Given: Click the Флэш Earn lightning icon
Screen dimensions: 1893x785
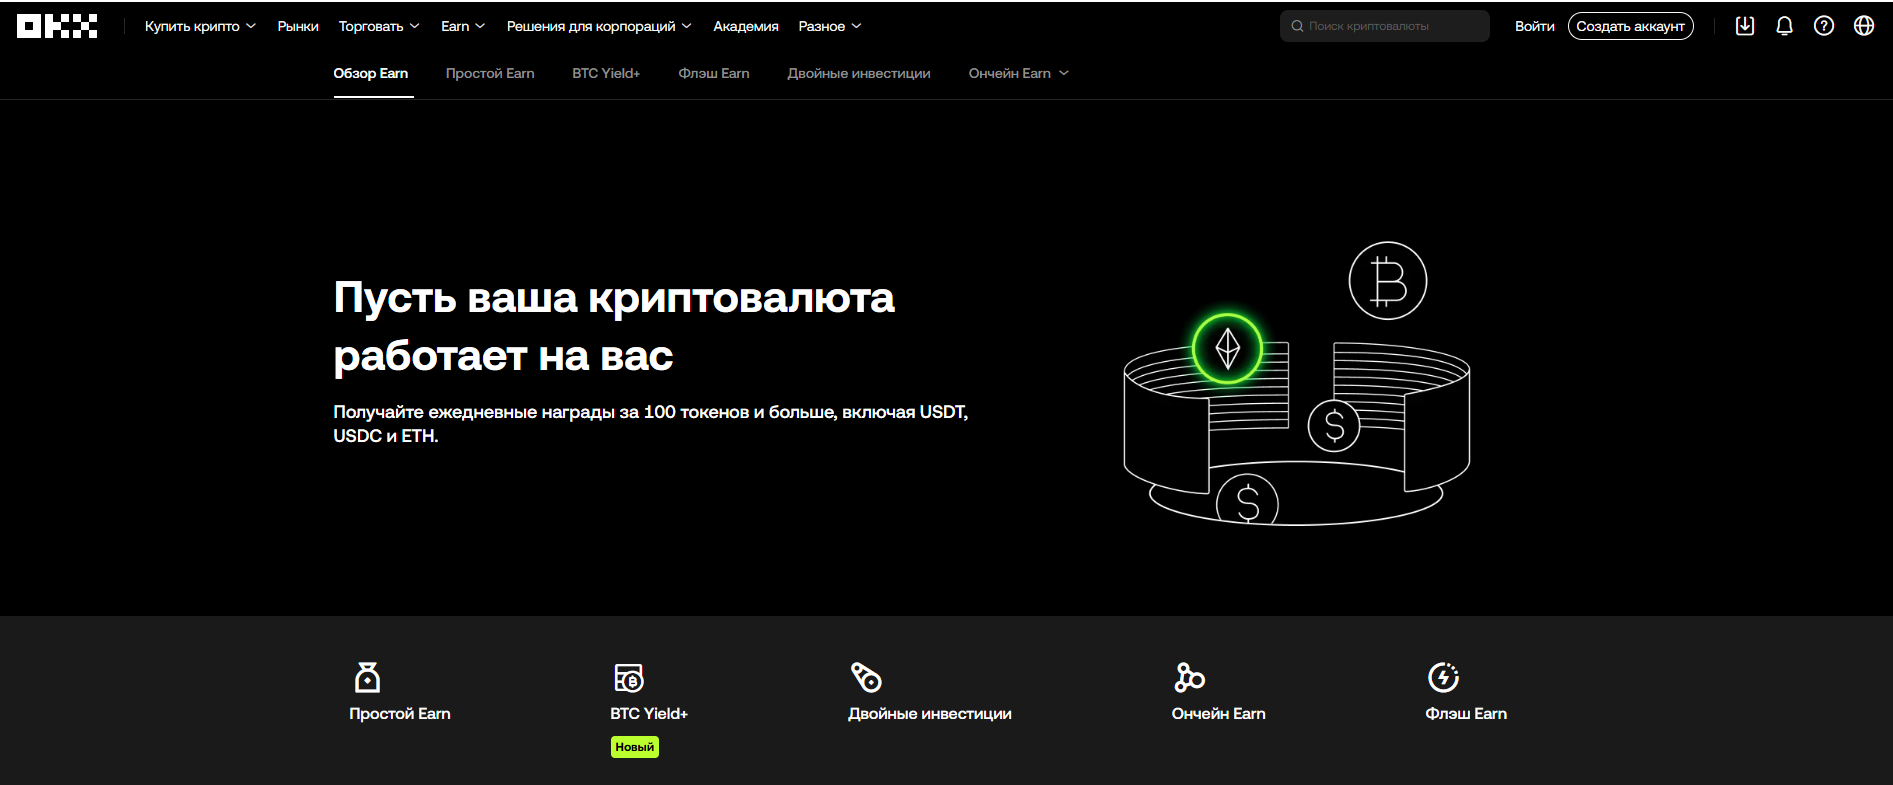Looking at the screenshot, I should [1443, 677].
